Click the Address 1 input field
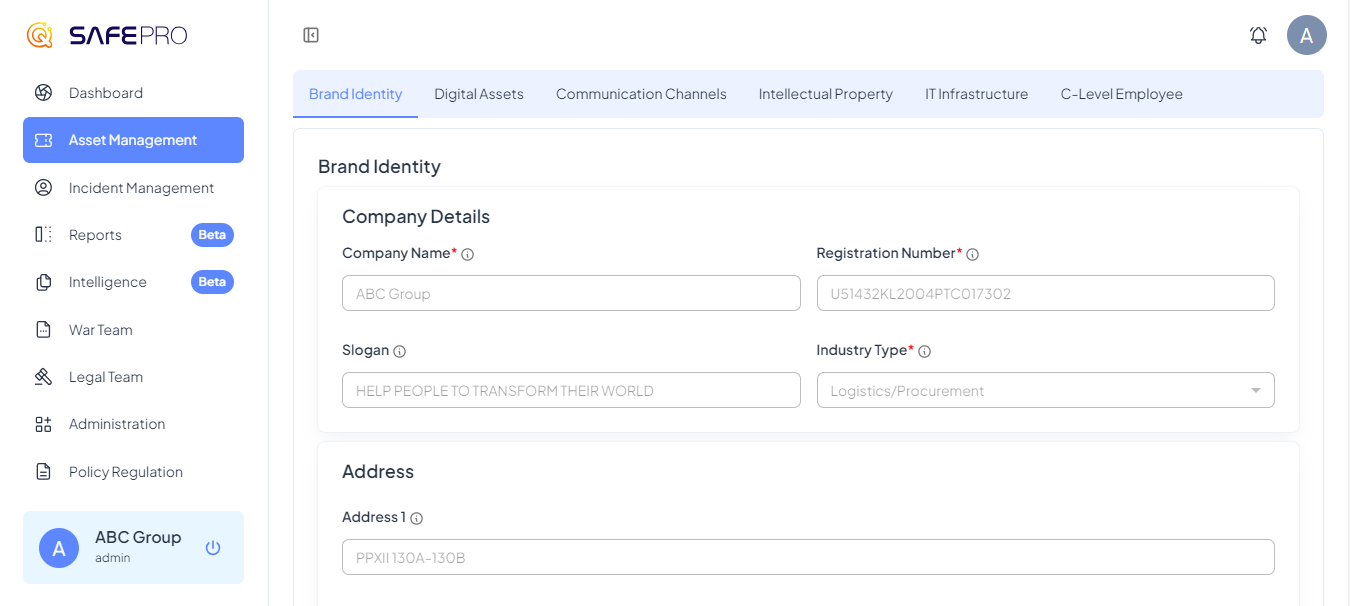Image resolution: width=1350 pixels, height=606 pixels. [x=808, y=557]
